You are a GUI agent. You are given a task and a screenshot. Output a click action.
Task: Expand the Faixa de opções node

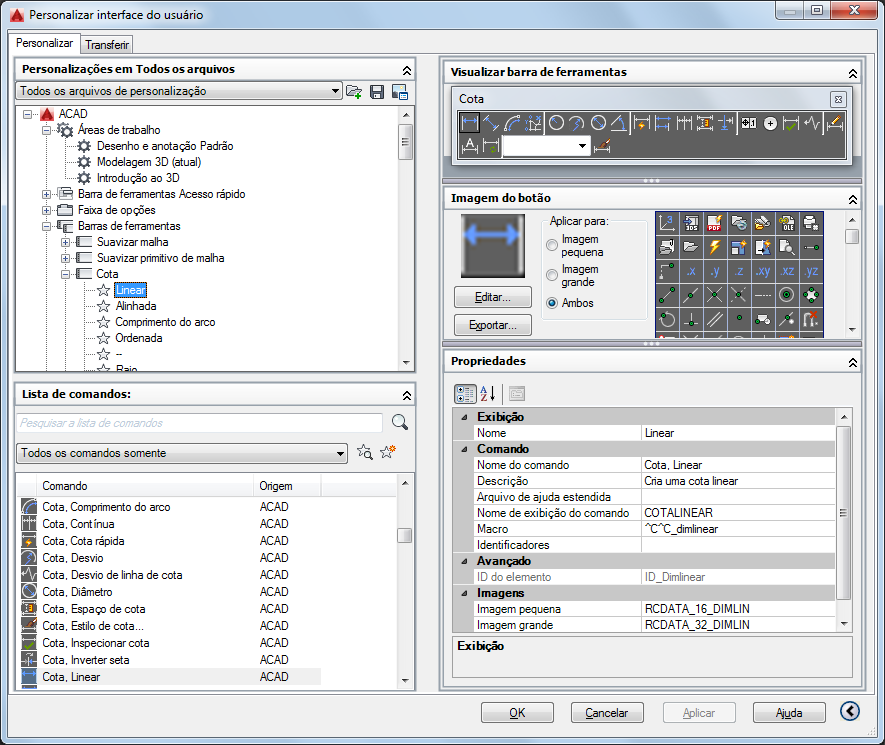tap(46, 210)
